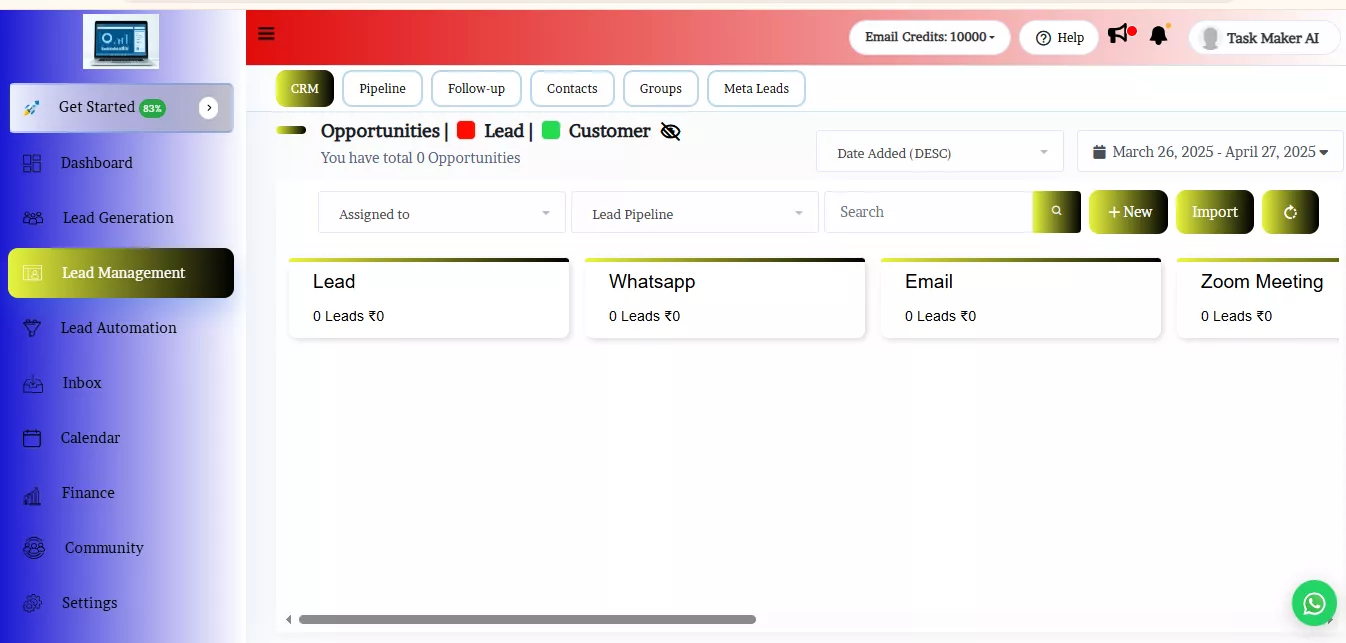Open the hamburger menu icon
This screenshot has height=643, width=1346.
tap(266, 34)
